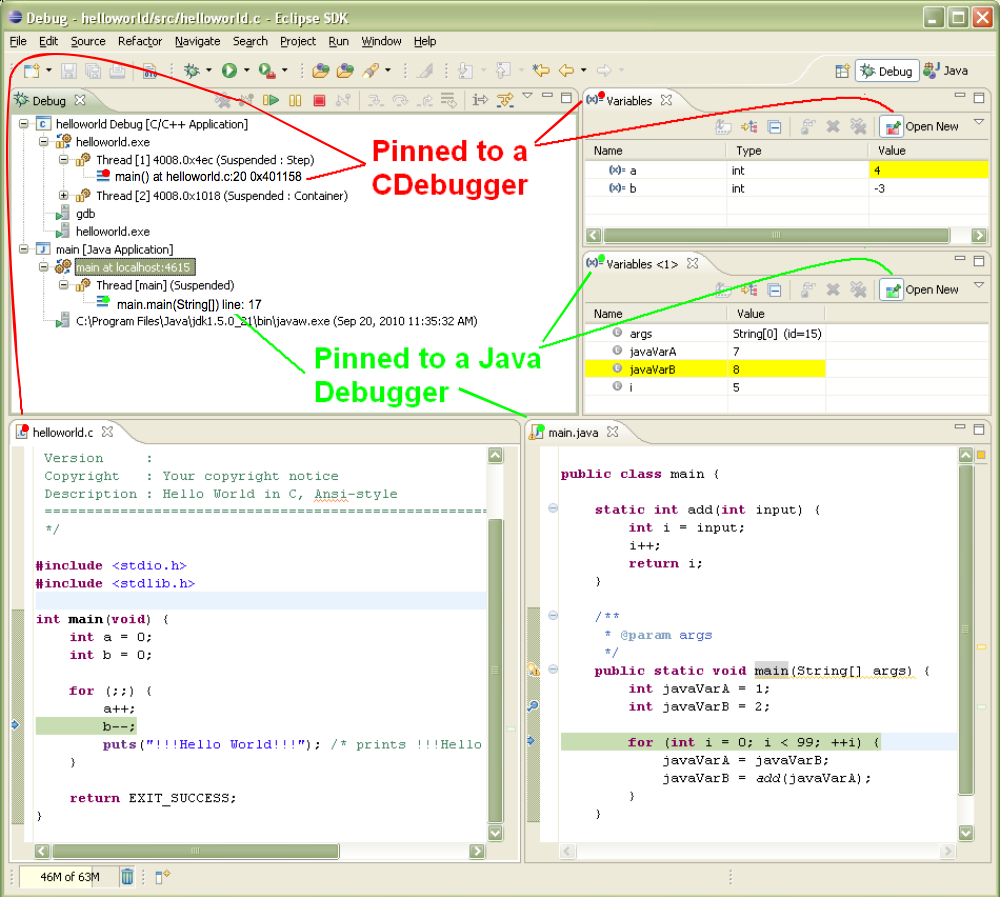Click the Save icon in main toolbar

69,70
